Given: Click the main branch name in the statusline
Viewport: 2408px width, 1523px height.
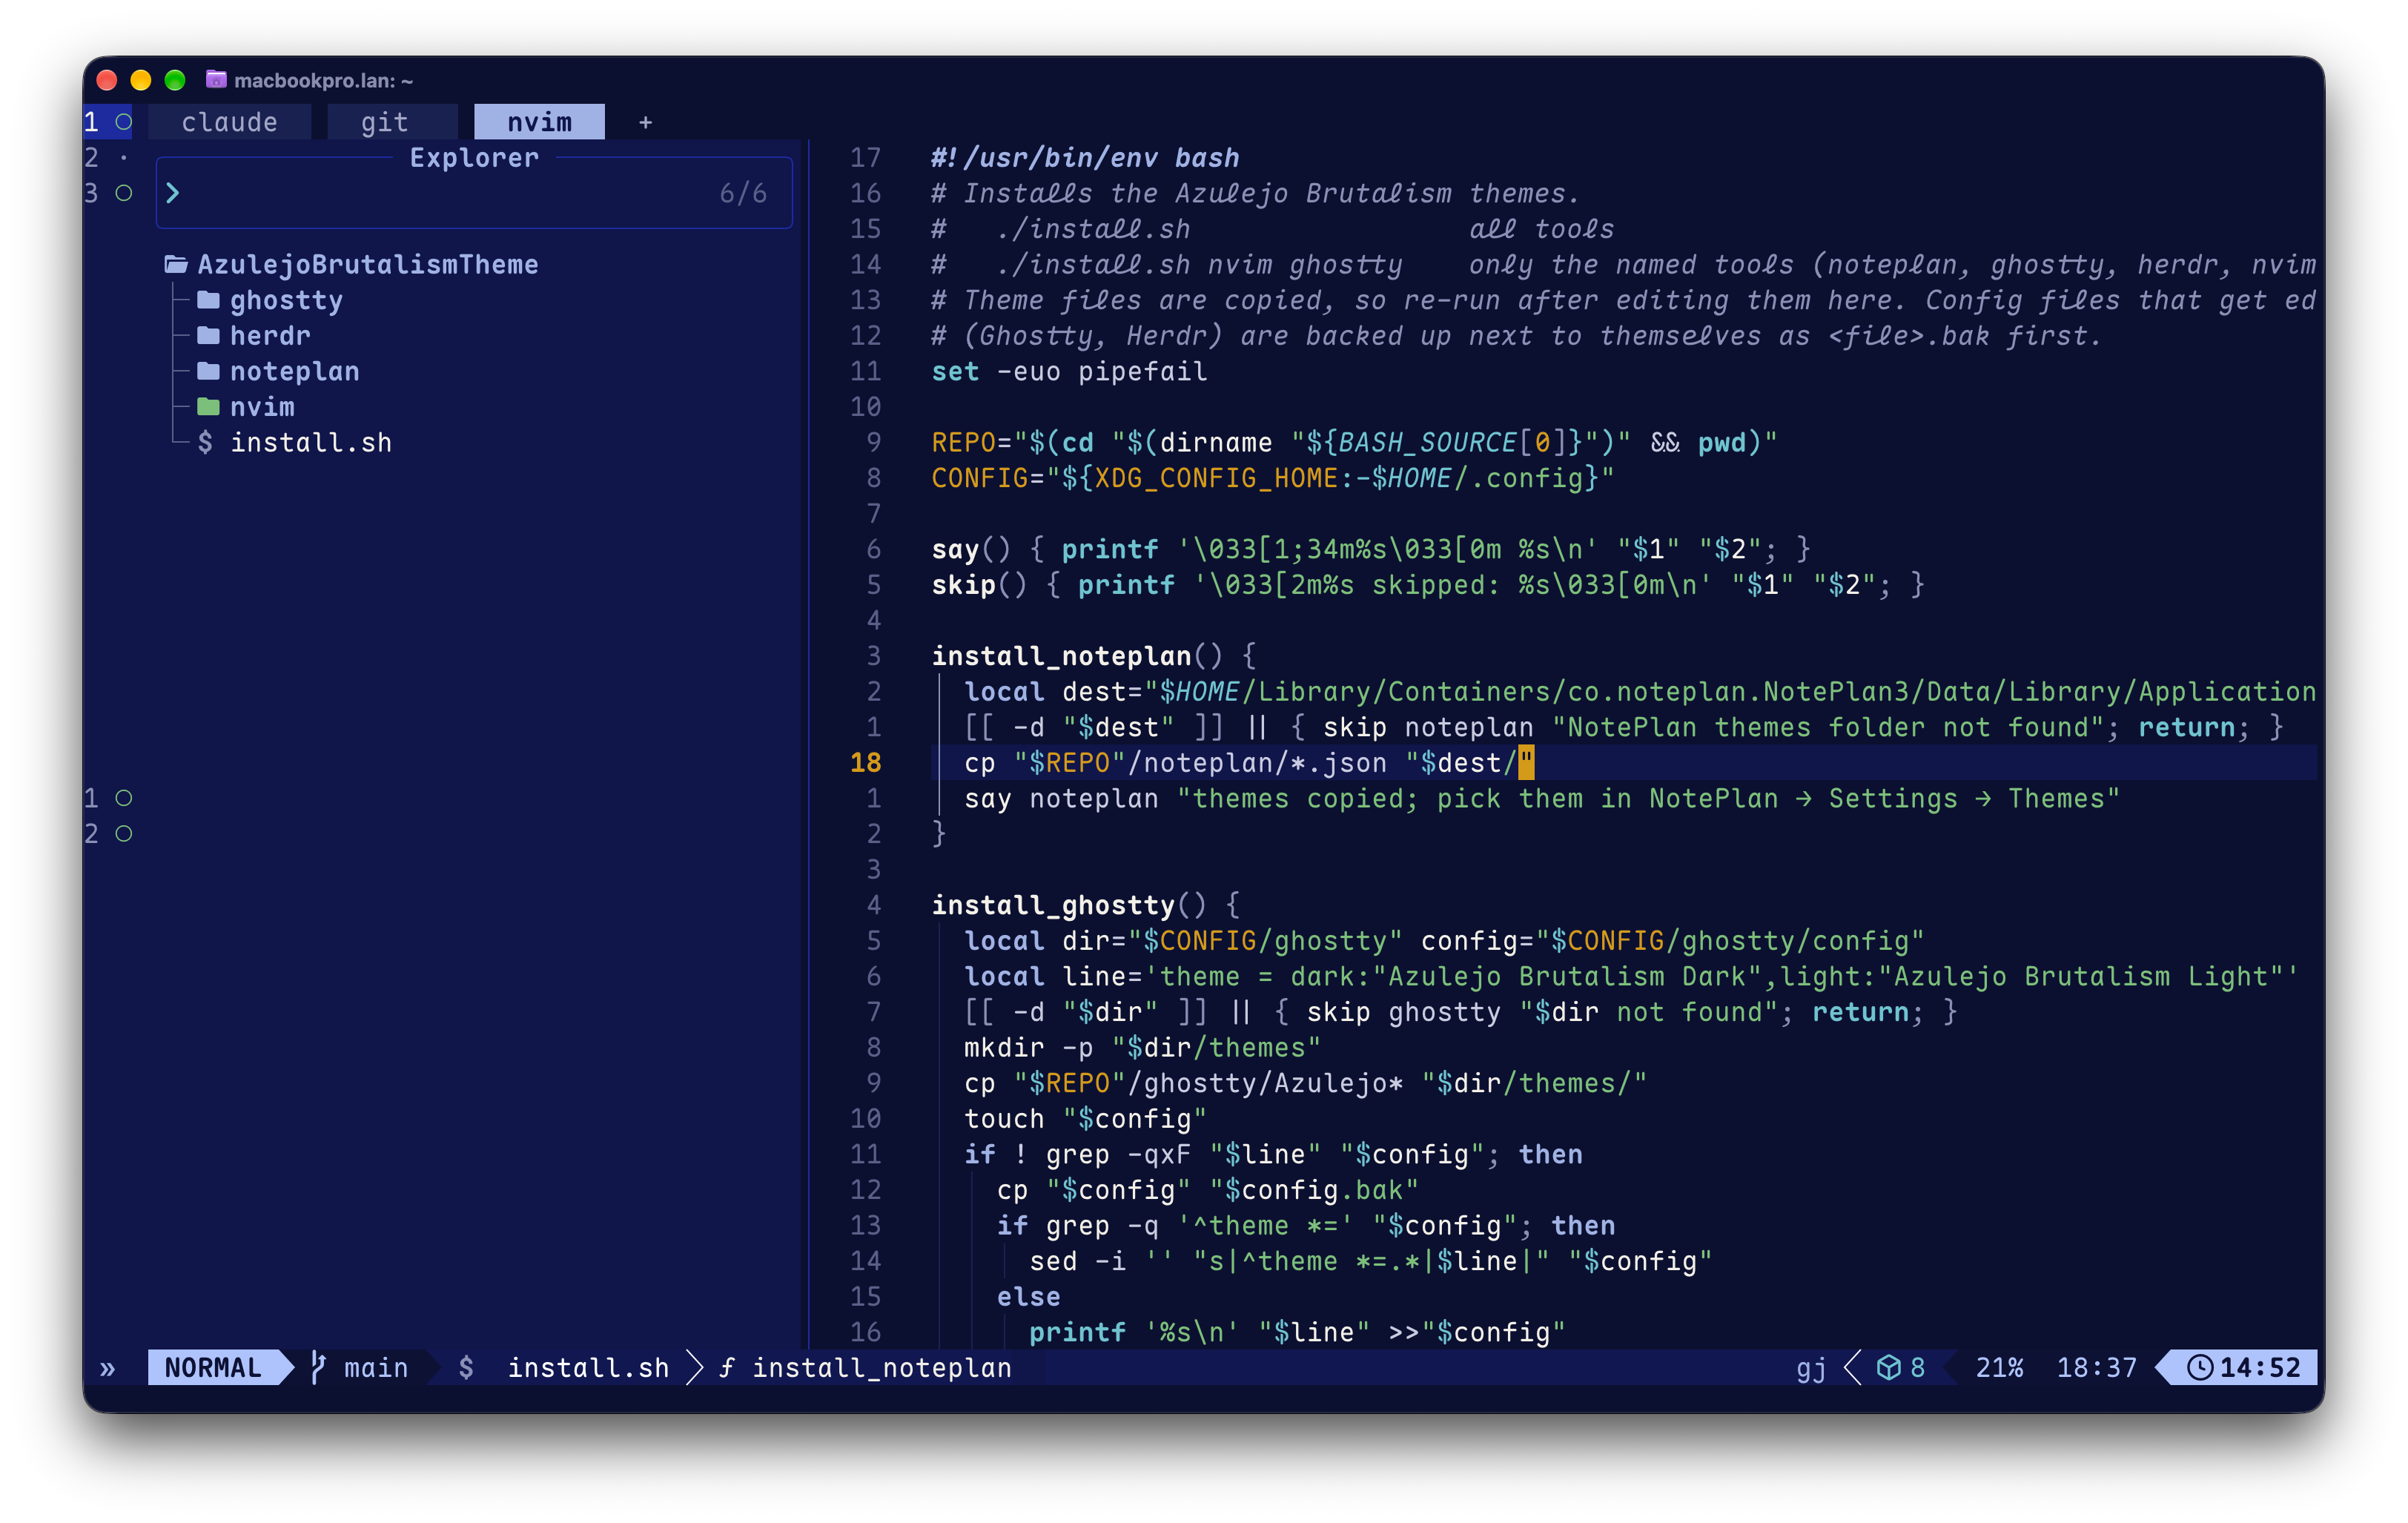Looking at the screenshot, I should 376,1367.
